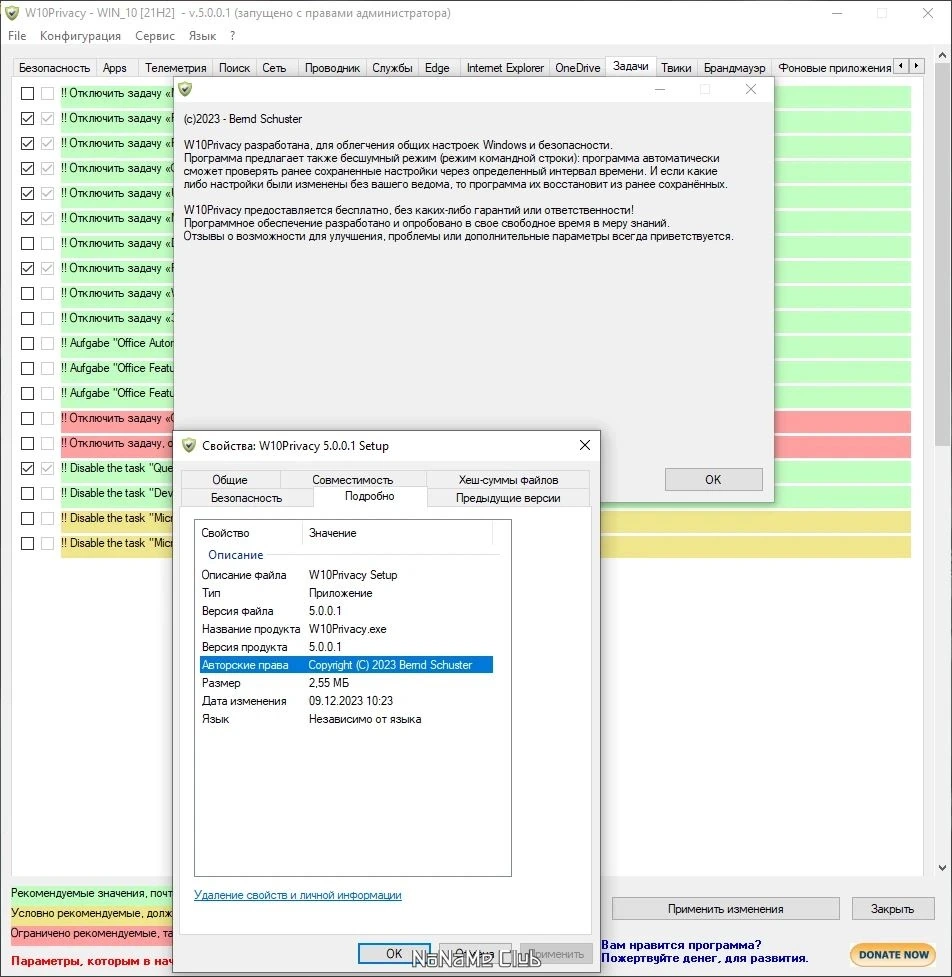Select the Дата изменения 09.12.2023 row
Viewport: 952px width, 977px height.
pos(346,701)
